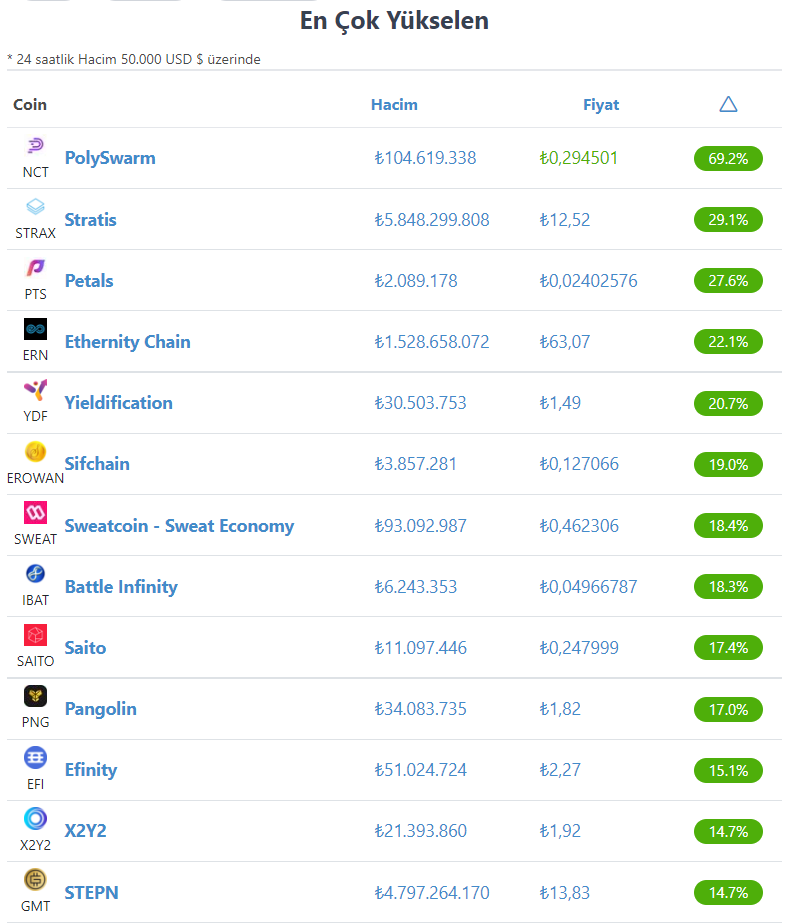
Task: Click Stratis's green 29.1% change badge
Action: [x=728, y=219]
